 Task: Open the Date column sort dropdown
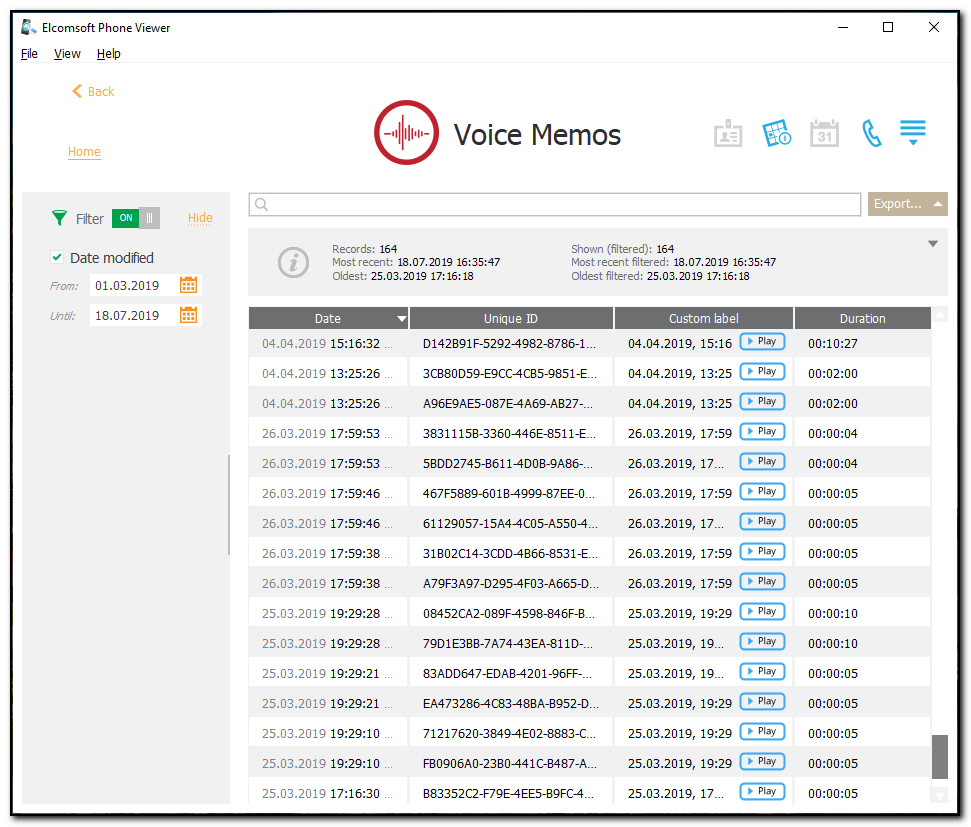pos(400,317)
